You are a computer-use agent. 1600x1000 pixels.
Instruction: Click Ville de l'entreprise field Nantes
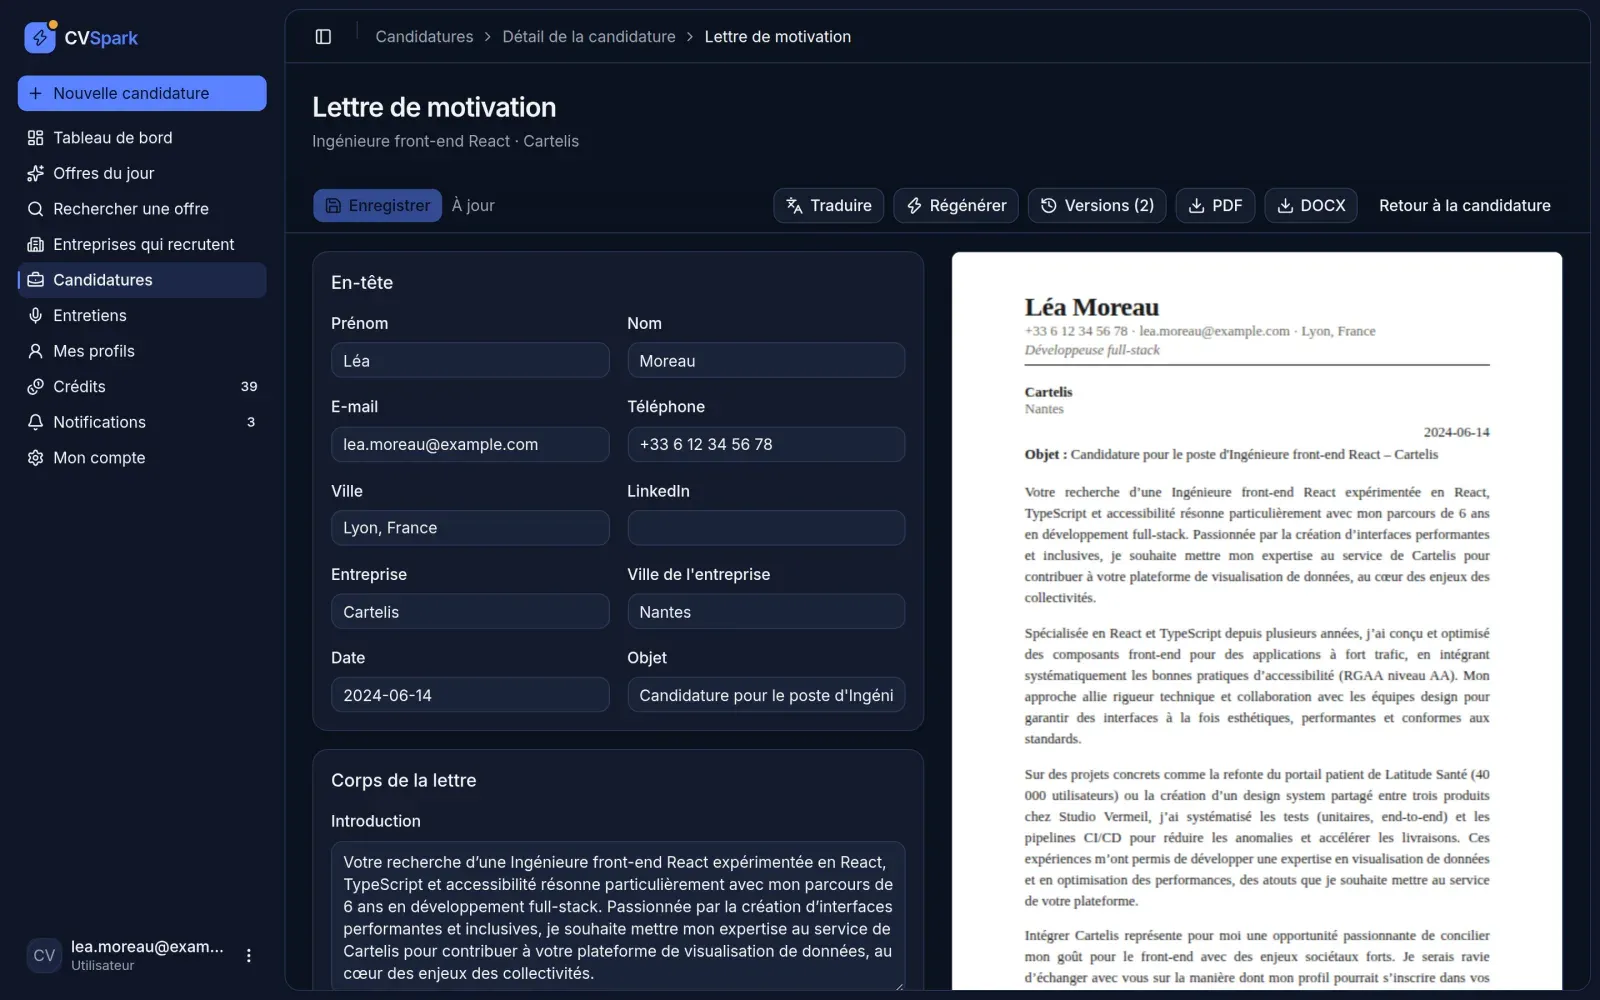[766, 611]
